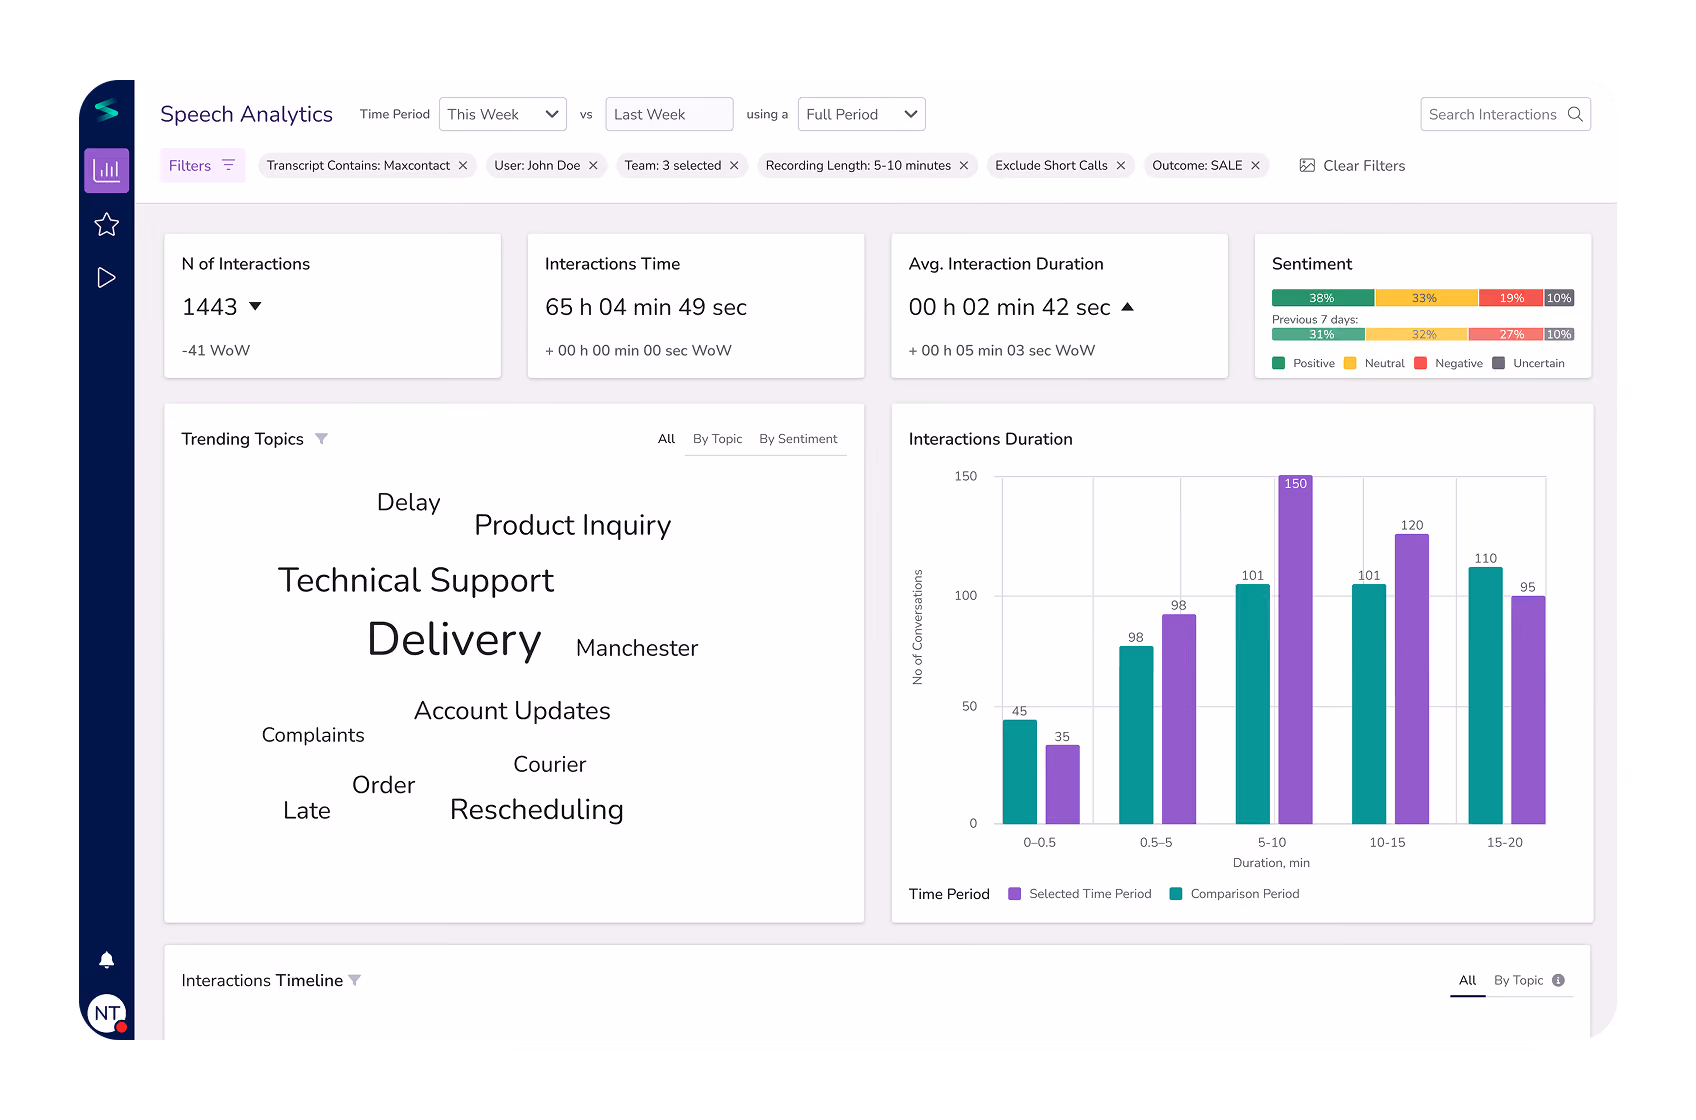
Task: Open notifications bell icon
Action: point(107,960)
